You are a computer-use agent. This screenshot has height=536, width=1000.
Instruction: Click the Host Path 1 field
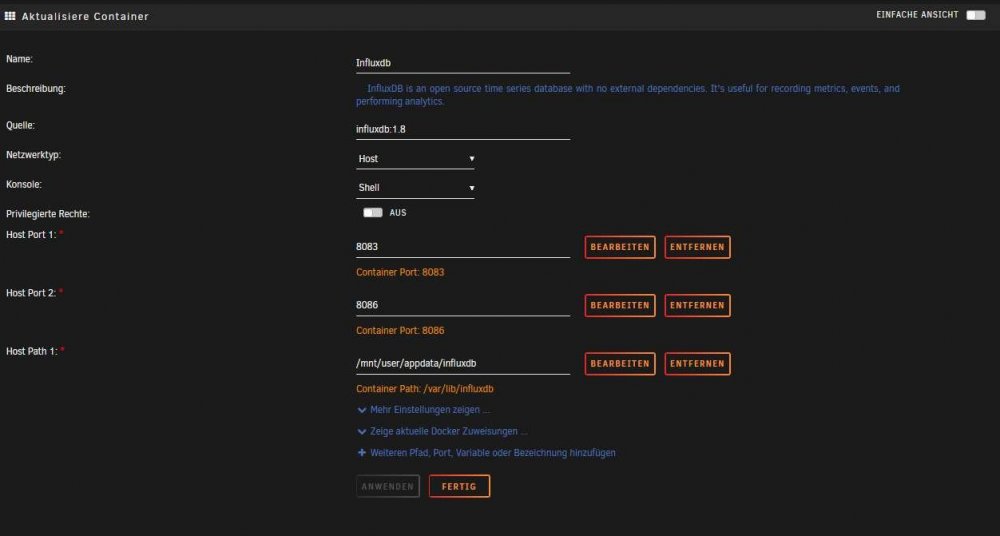point(463,363)
